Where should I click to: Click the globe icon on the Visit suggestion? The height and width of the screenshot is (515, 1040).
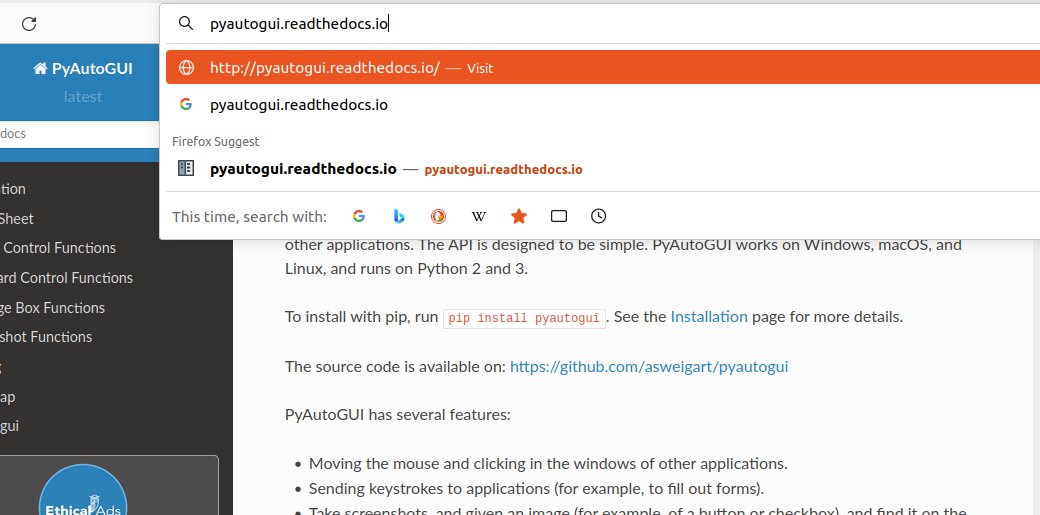(x=186, y=68)
